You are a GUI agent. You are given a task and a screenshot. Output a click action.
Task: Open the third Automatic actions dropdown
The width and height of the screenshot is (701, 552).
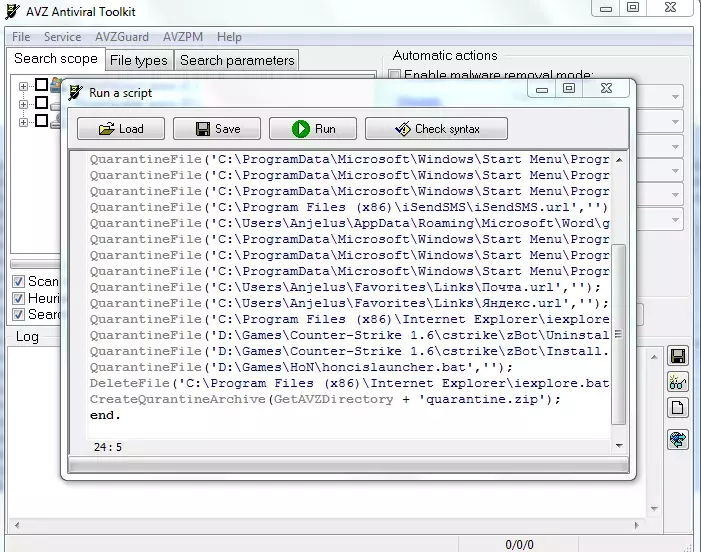[x=675, y=146]
